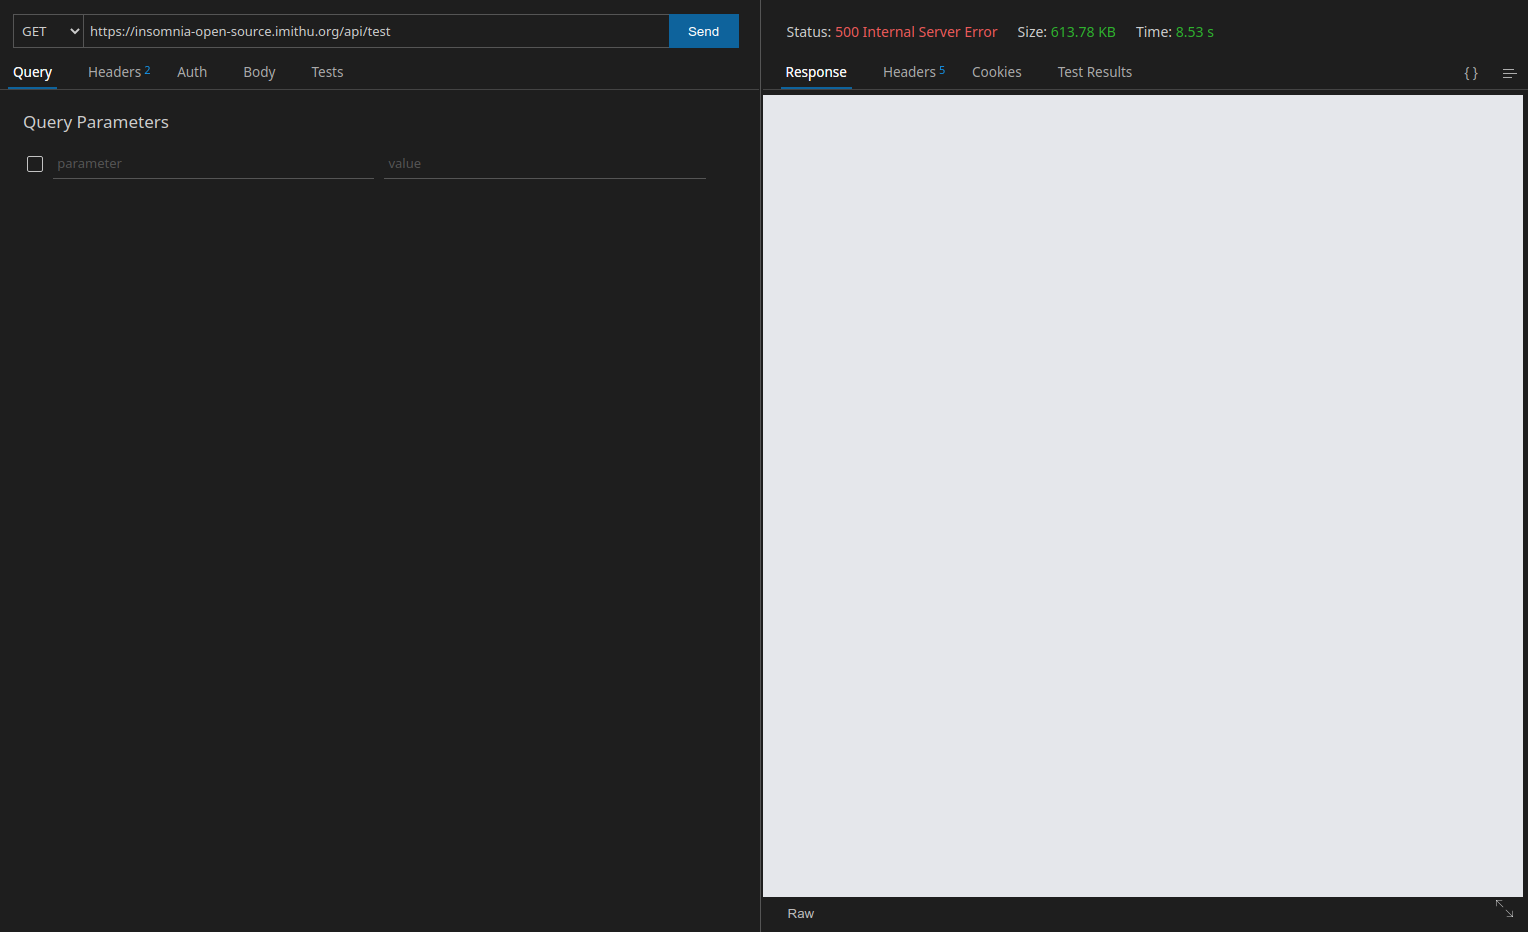Viewport: 1528px width, 932px height.
Task: View response Headers tab with 5 entries
Action: click(x=910, y=71)
